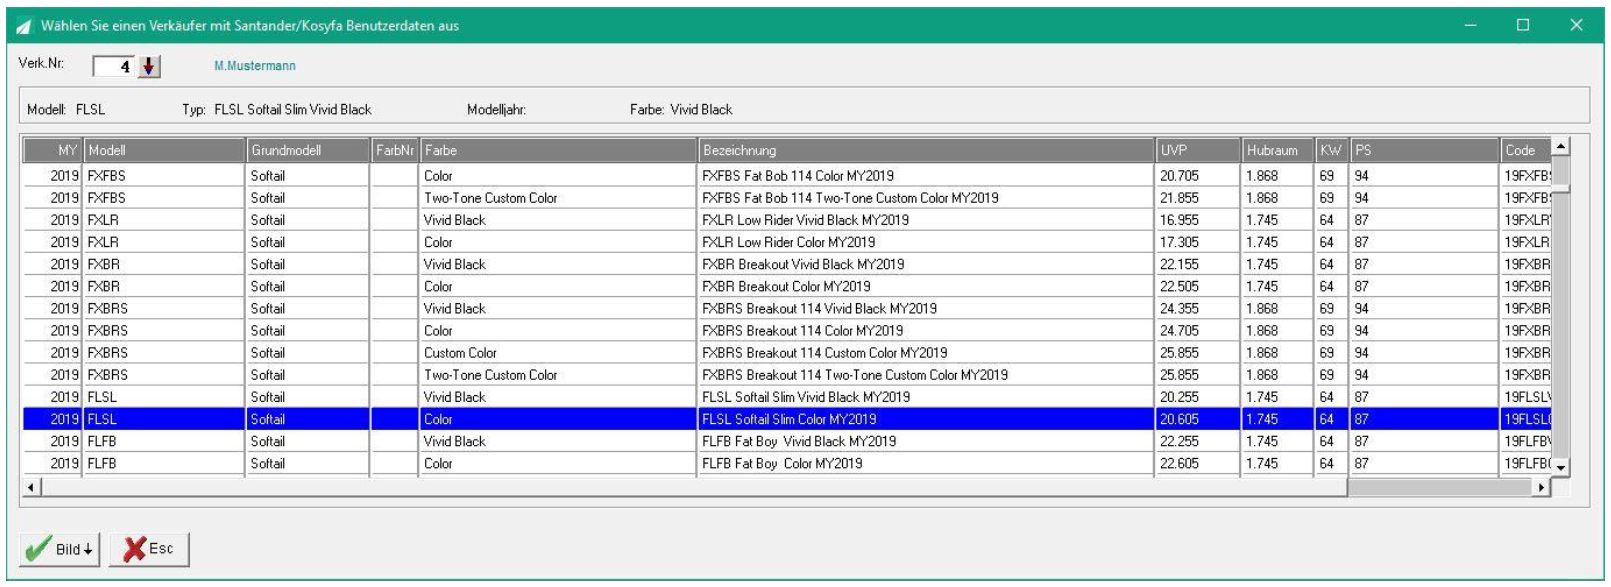Click the green leaf app icon in title bar
1611x587 pixels.
coord(24,26)
